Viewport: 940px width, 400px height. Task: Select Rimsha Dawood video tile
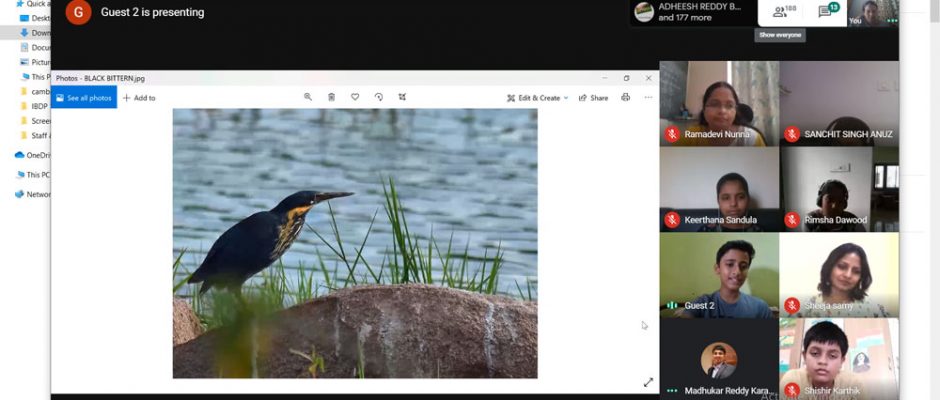tap(839, 190)
